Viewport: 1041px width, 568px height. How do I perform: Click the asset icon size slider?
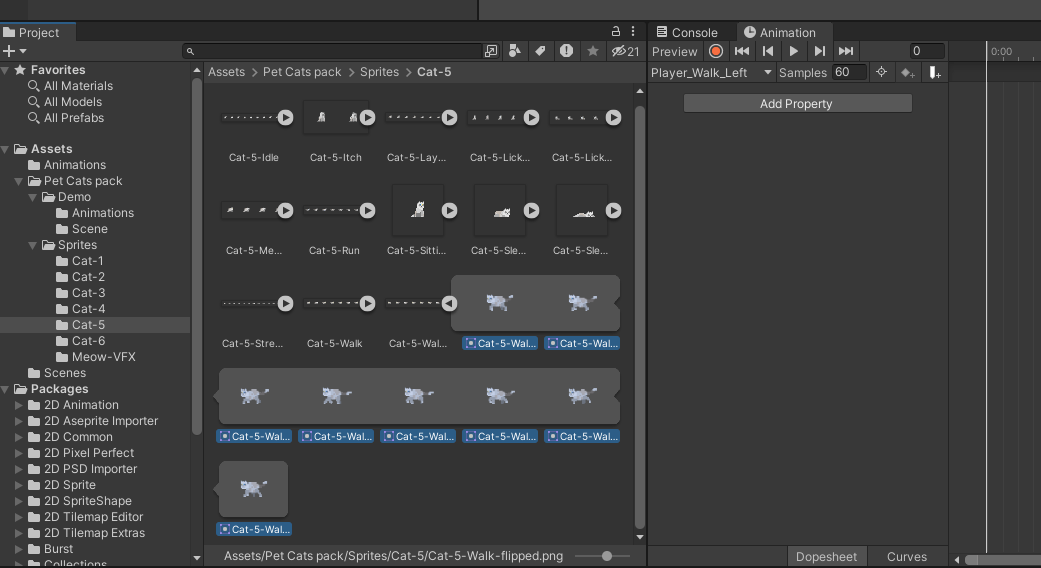tap(606, 556)
